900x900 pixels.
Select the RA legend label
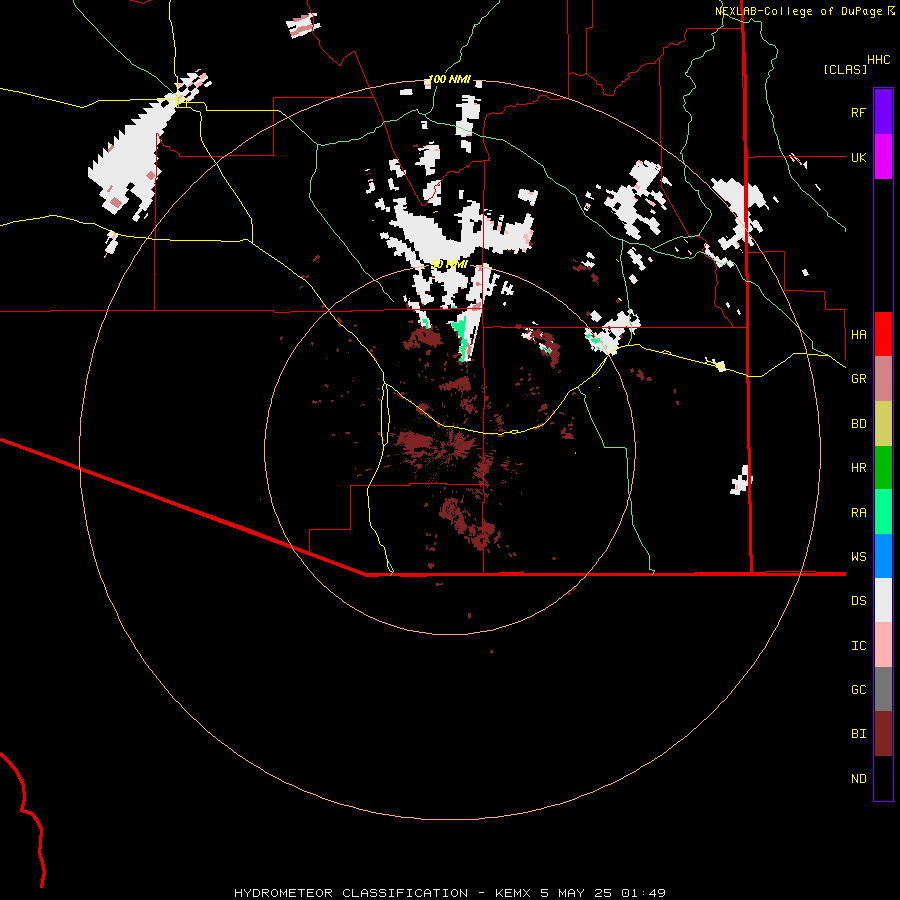[858, 513]
